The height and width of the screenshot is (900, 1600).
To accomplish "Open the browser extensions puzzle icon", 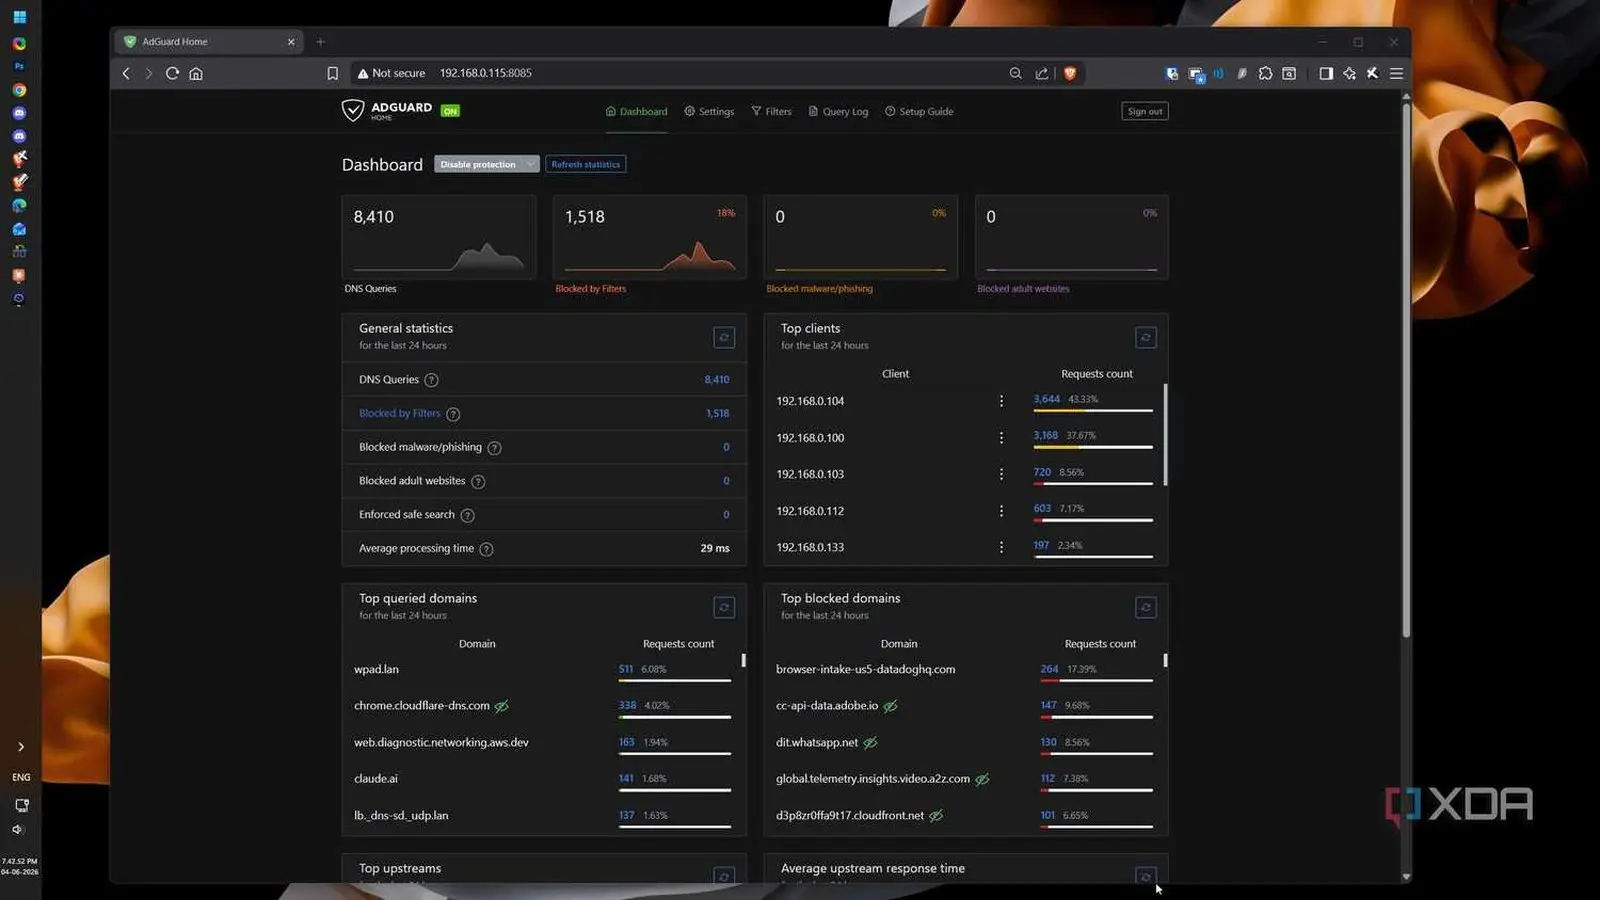I will (1265, 73).
